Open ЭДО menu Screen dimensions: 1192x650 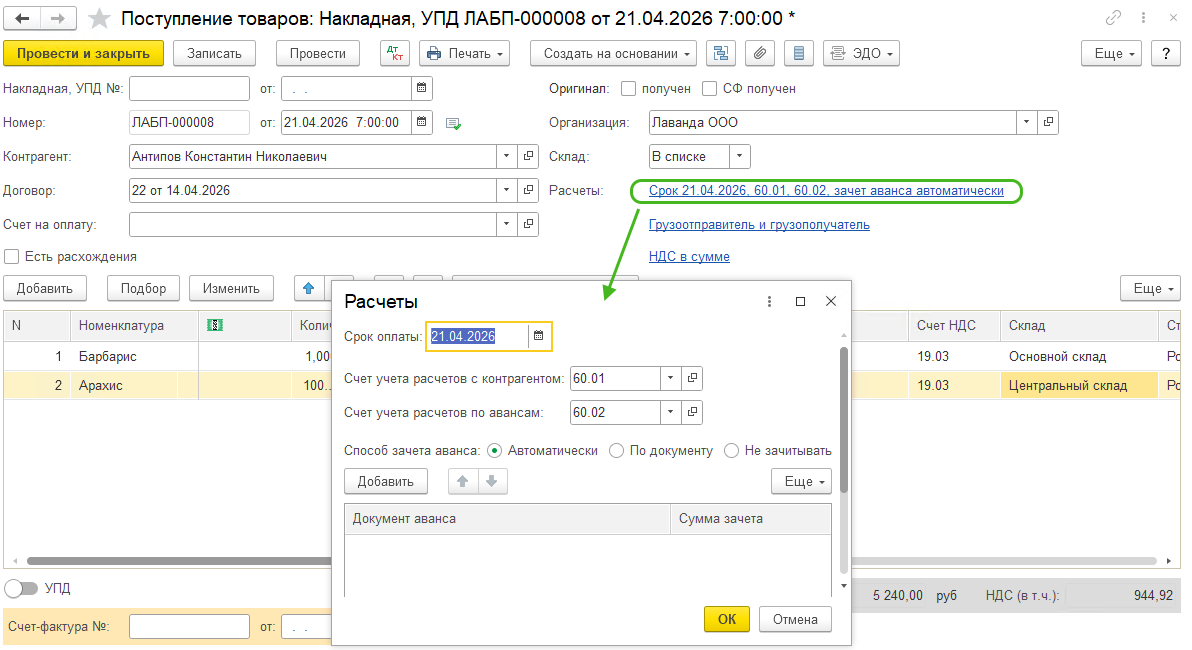861,53
